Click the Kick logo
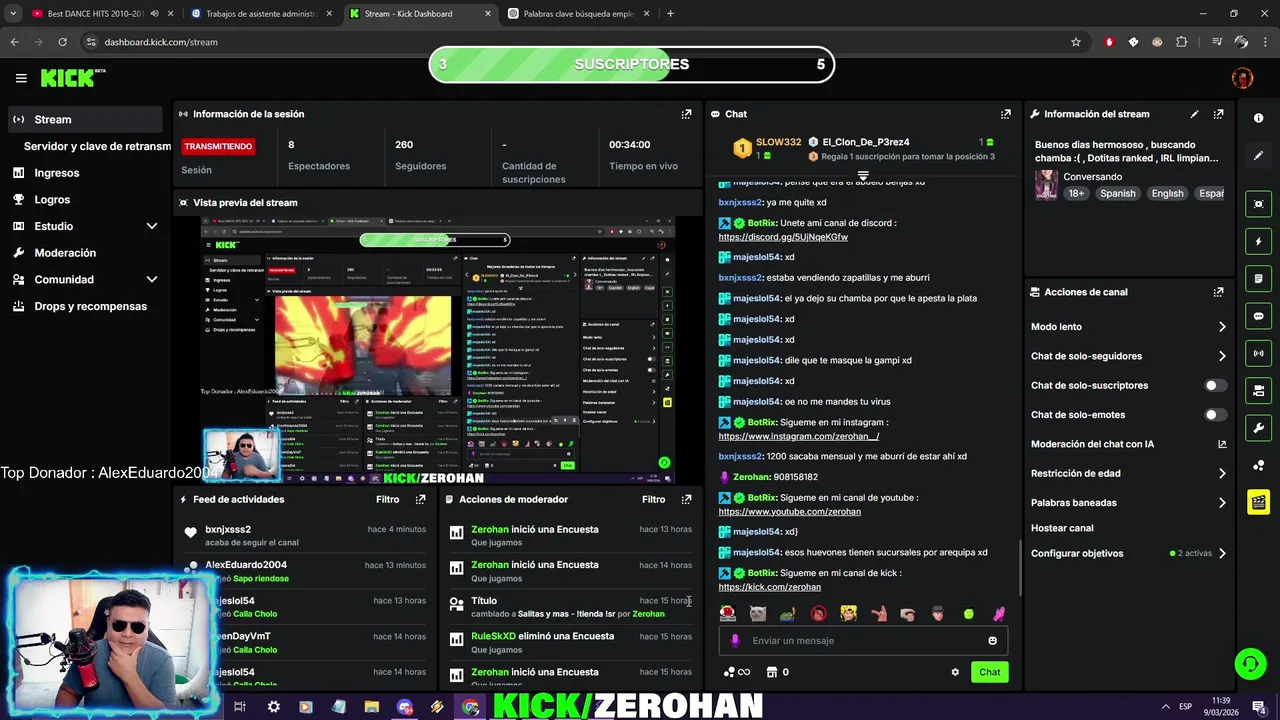Image resolution: width=1280 pixels, height=720 pixels. [72, 78]
